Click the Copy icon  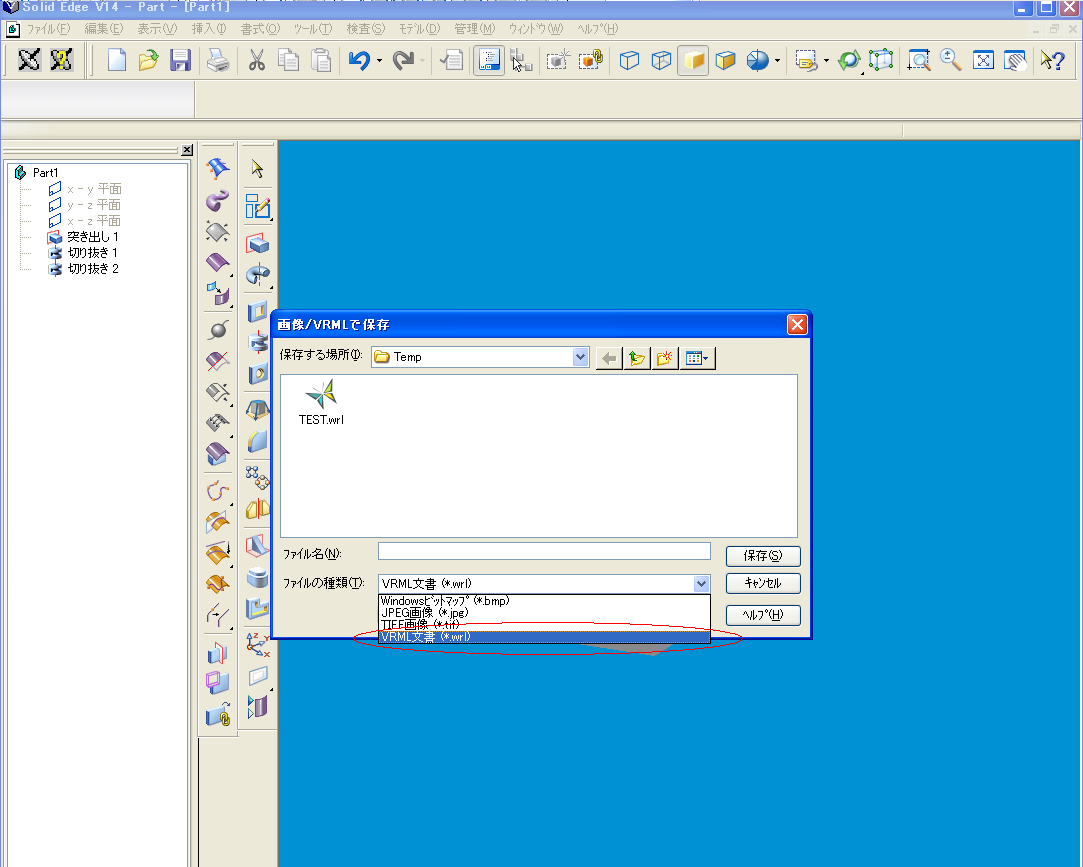coord(289,60)
